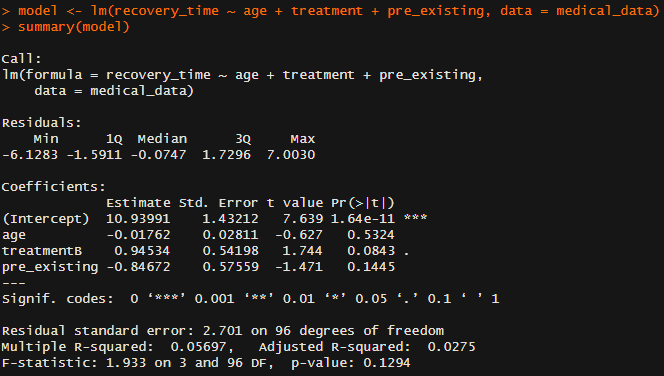Viewport: 664px width, 376px height.
Task: Click treatmentB t value 1.744
Action: (x=302, y=251)
